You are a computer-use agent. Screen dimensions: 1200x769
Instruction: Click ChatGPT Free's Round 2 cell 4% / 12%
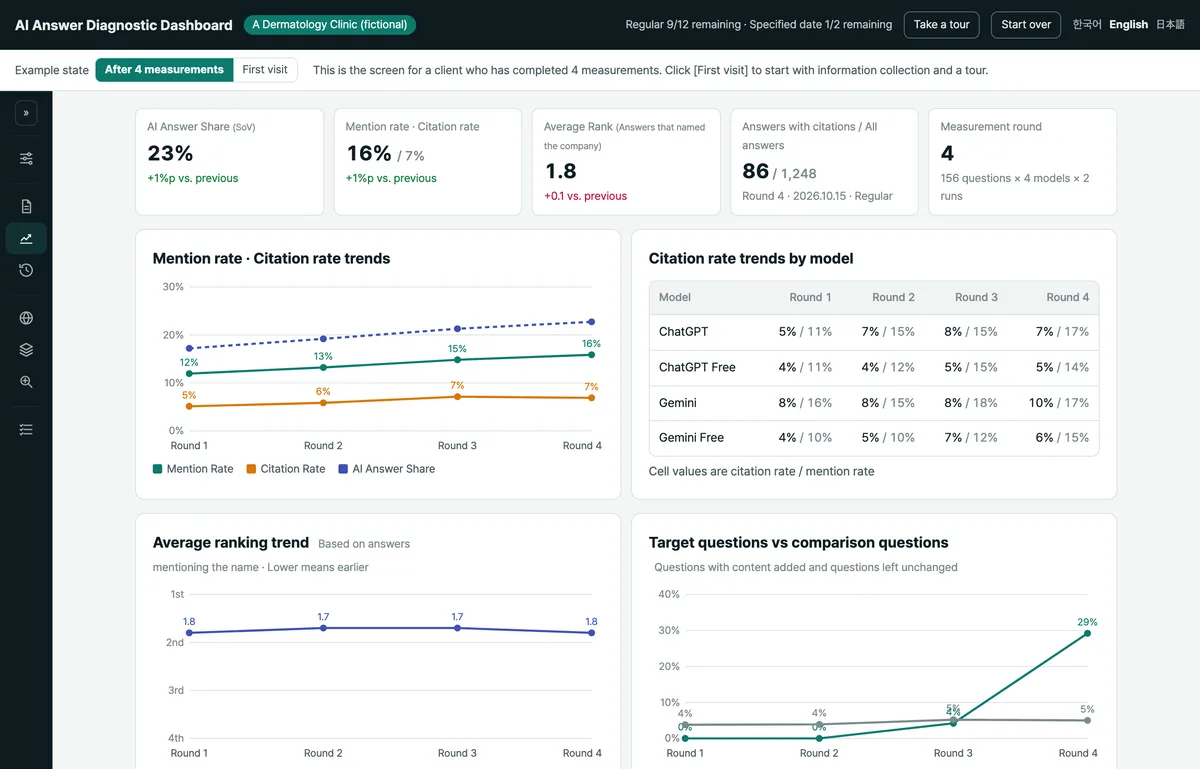tap(888, 367)
